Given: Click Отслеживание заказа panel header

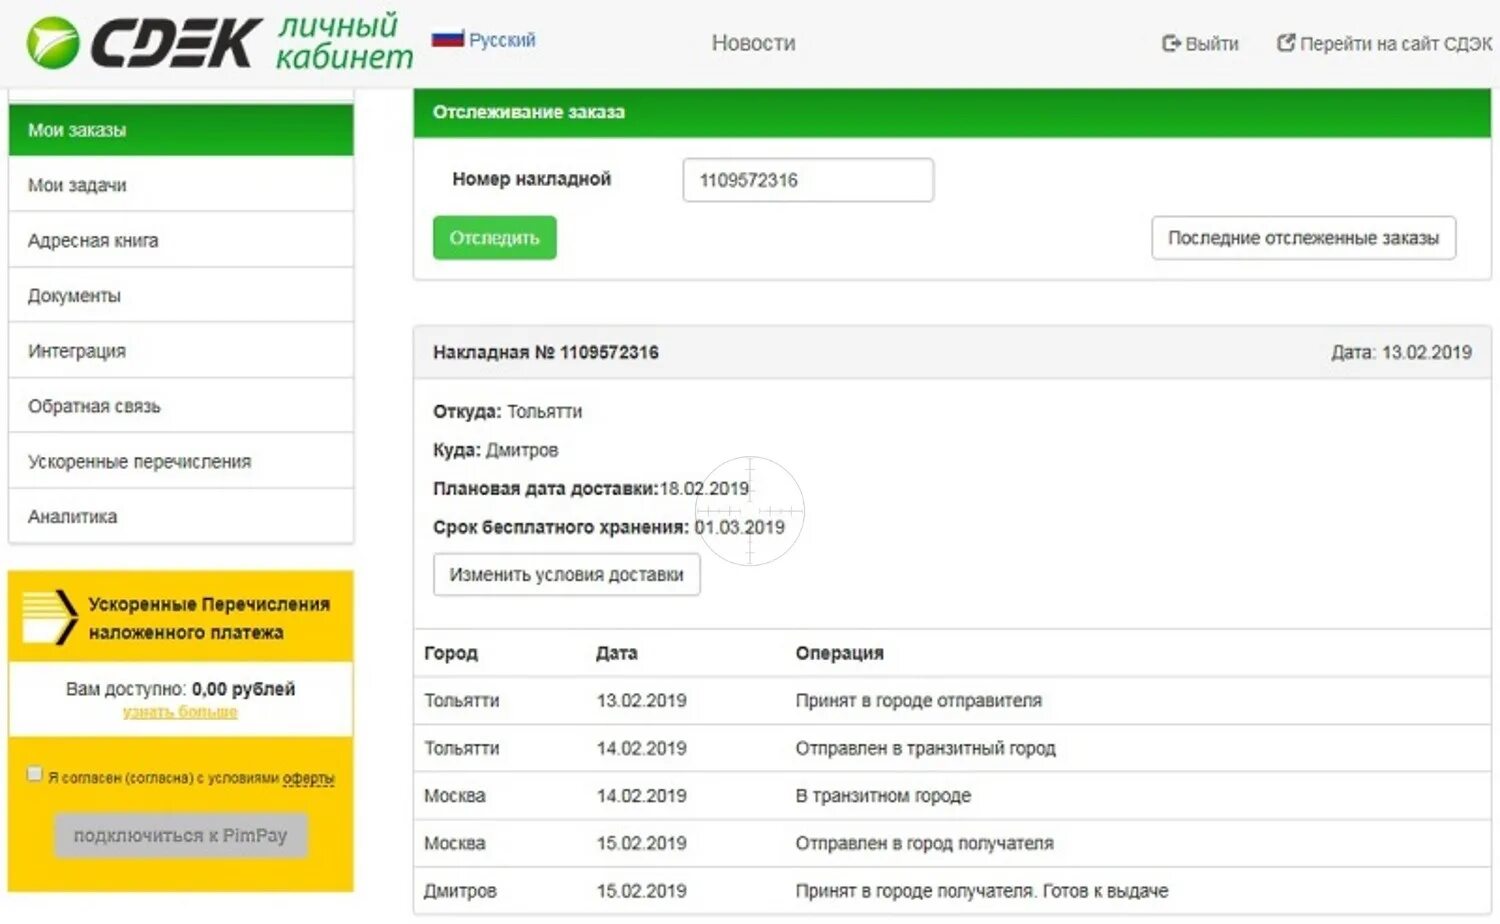Looking at the screenshot, I should (x=952, y=112).
